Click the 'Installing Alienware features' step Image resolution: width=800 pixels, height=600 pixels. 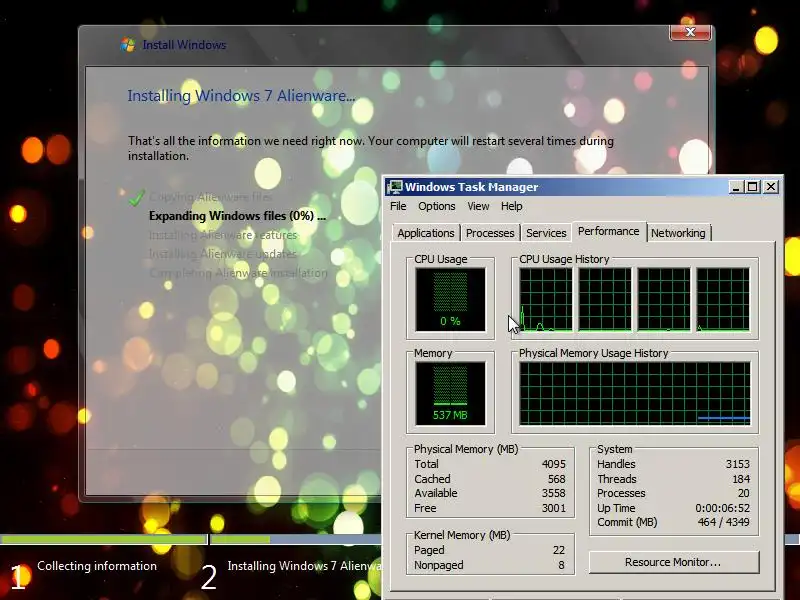pos(223,235)
